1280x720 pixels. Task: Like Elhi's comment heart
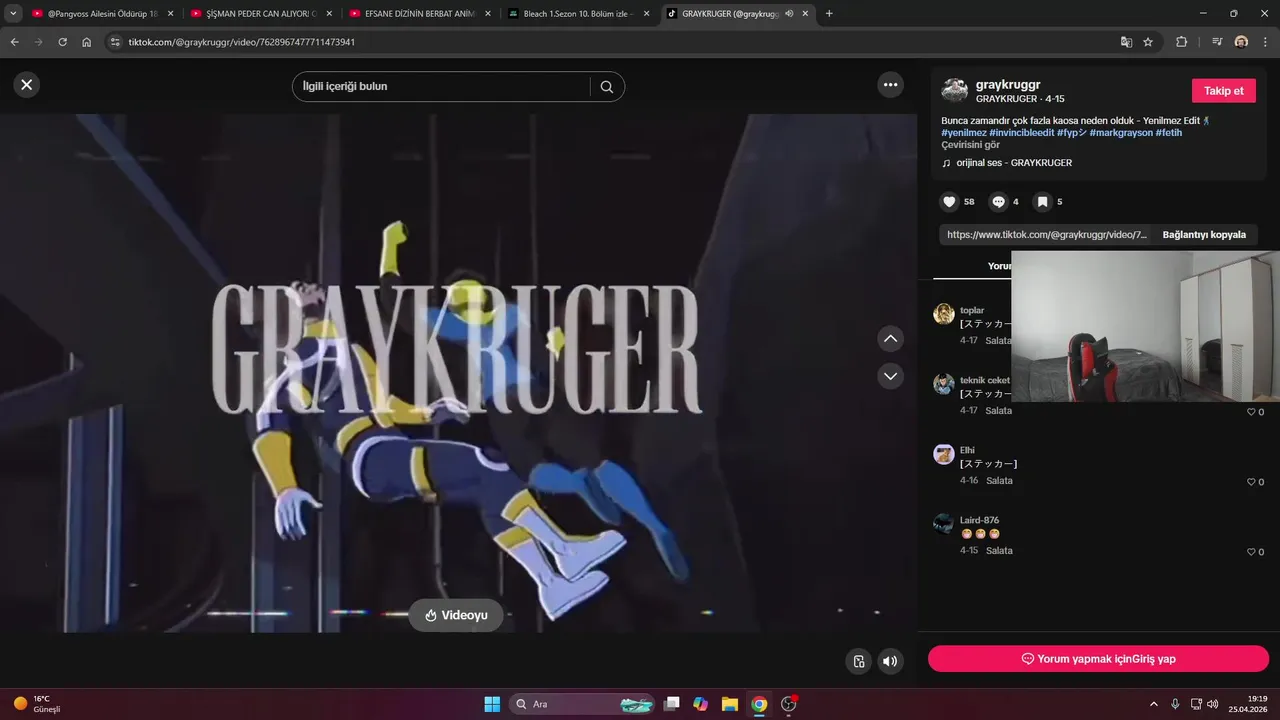click(1251, 482)
